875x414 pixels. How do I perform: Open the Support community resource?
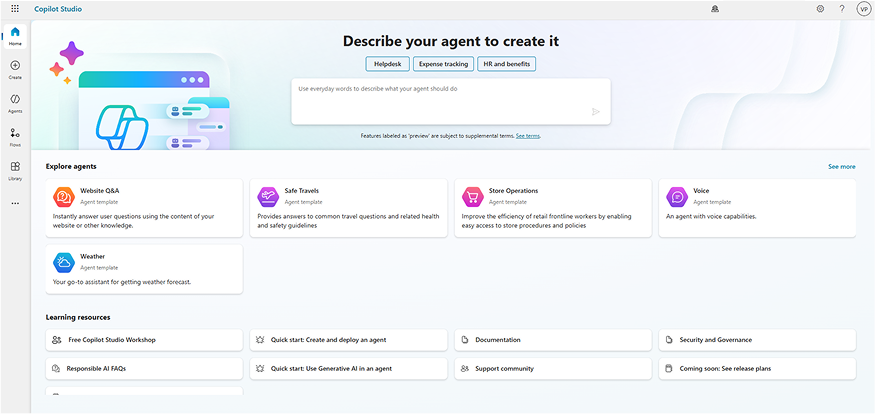[553, 369]
